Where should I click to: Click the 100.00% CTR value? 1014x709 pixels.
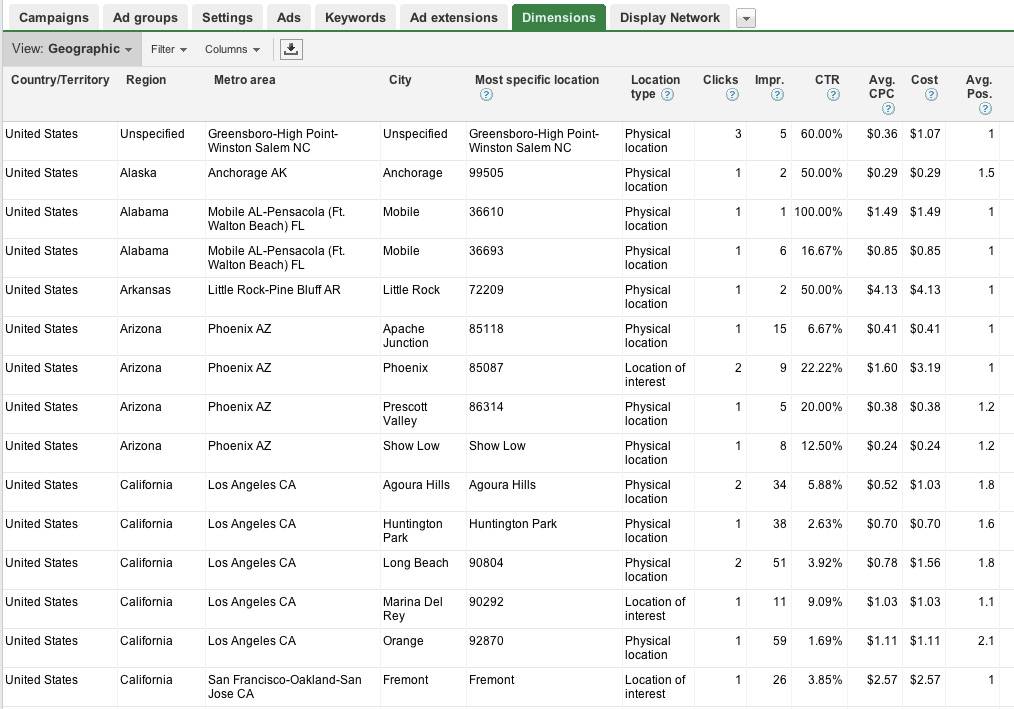point(818,212)
